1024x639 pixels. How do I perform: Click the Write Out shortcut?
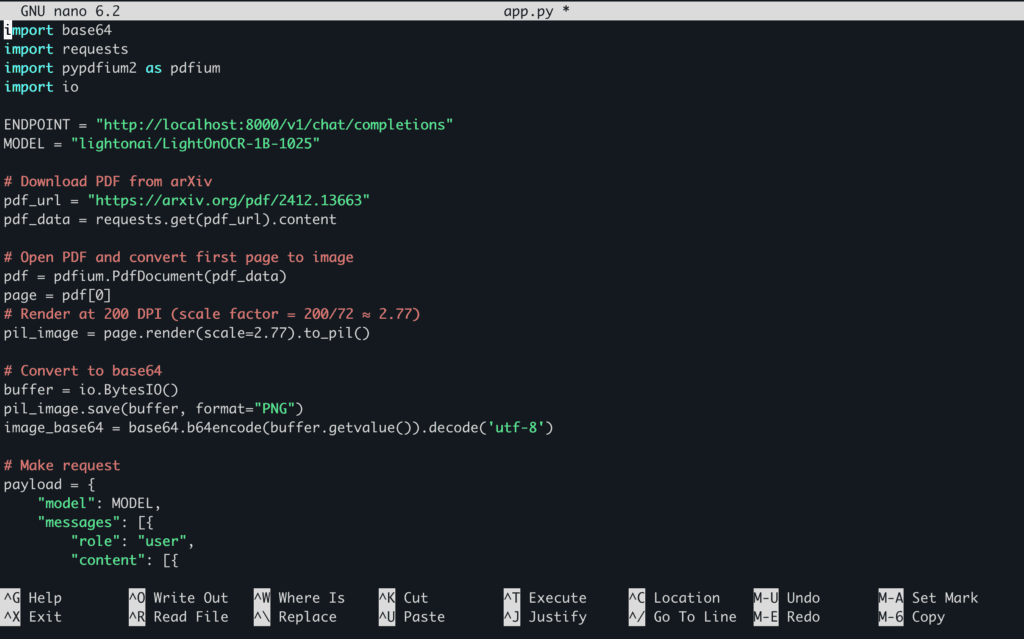pyautogui.click(x=190, y=598)
